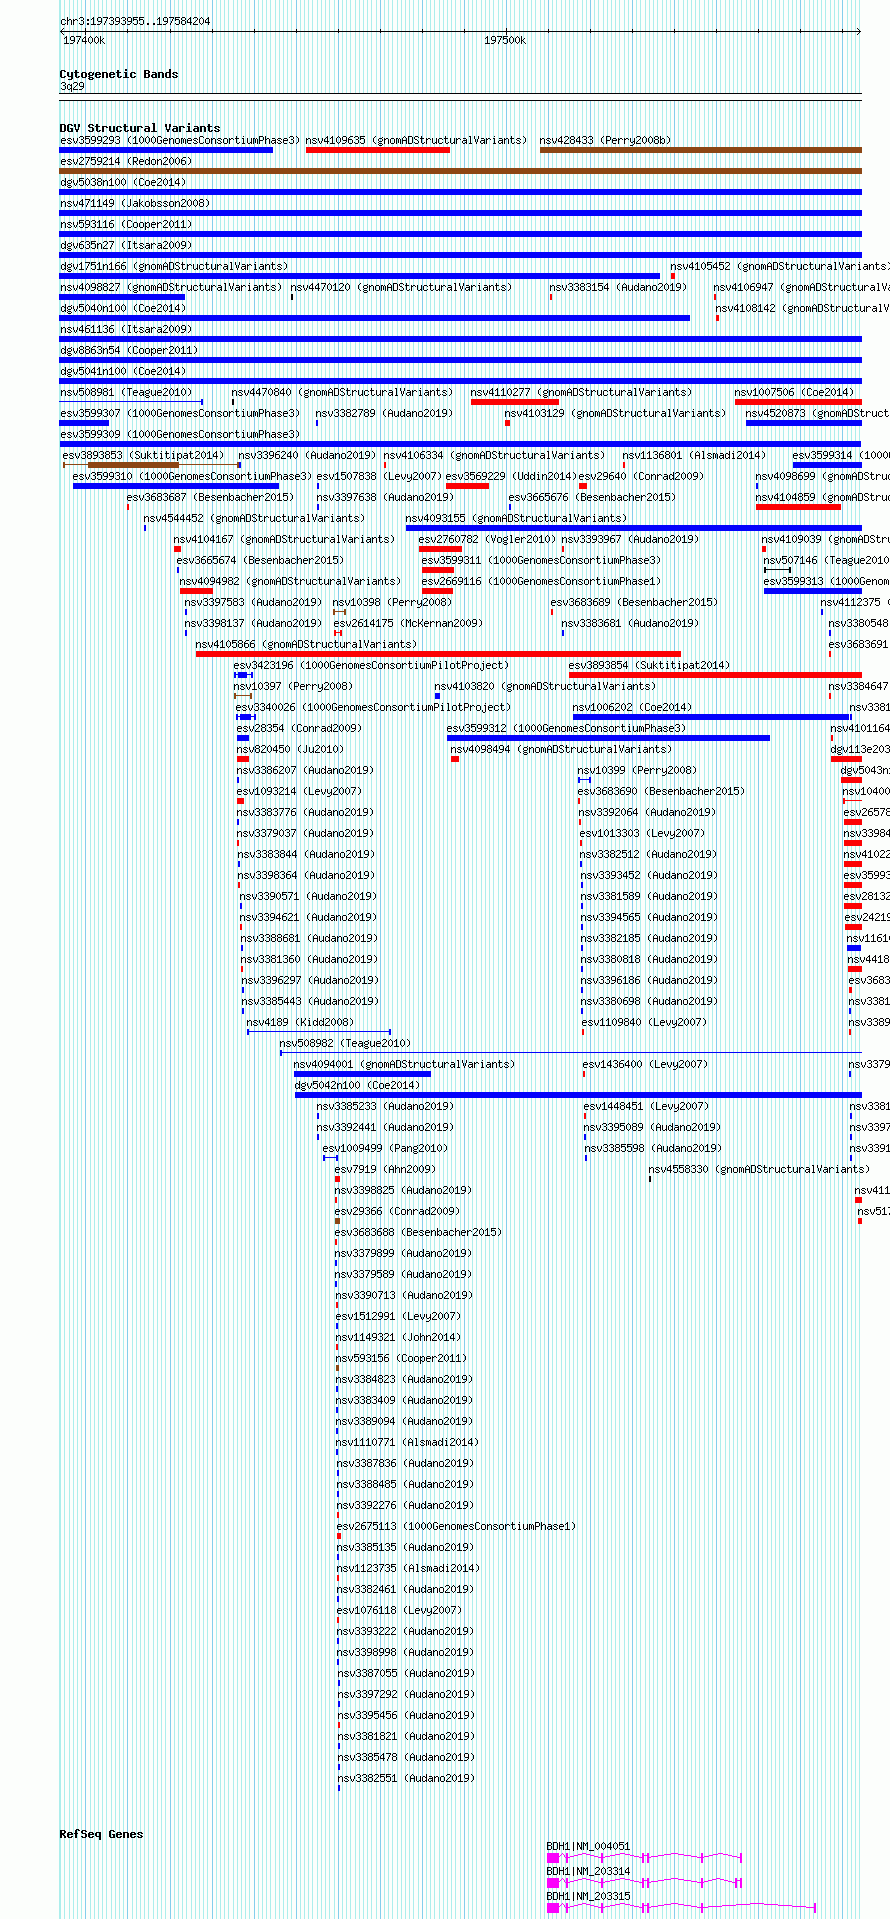Click esv3599307 1000Genomes label
The height and width of the screenshot is (1919, 890).
click(180, 414)
